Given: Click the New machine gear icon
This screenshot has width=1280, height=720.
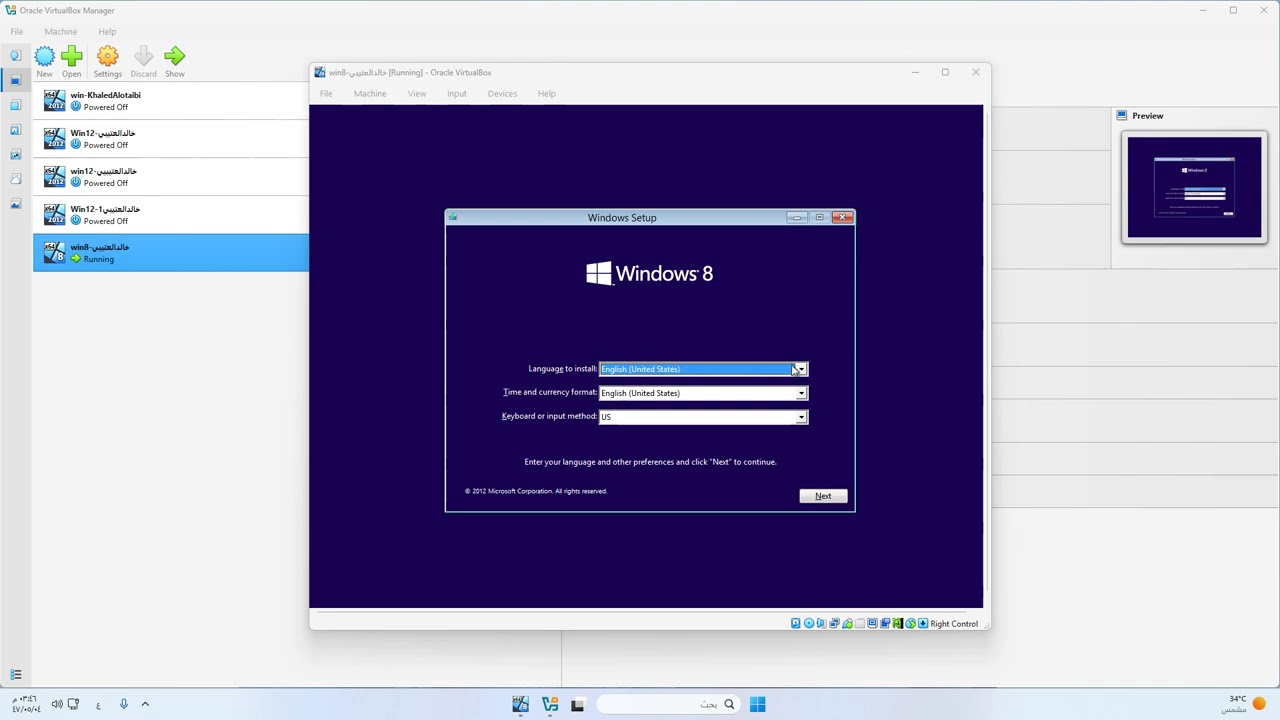Looking at the screenshot, I should 45,56.
